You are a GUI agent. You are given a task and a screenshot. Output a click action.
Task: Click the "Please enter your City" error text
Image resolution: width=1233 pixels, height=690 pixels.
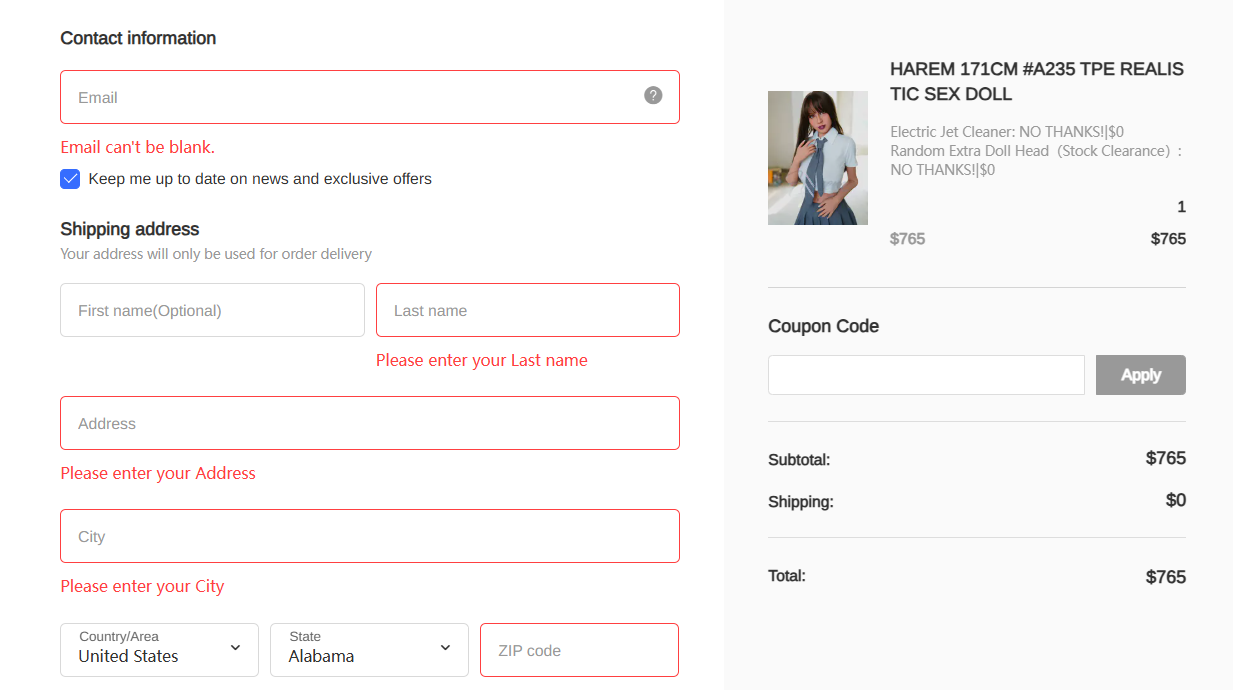142,586
